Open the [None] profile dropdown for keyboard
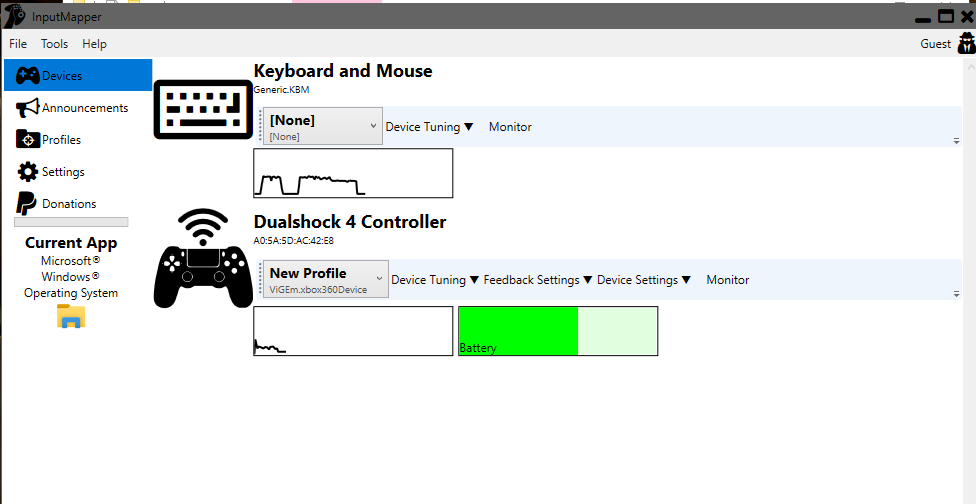This screenshot has height=504, width=976. (x=322, y=127)
